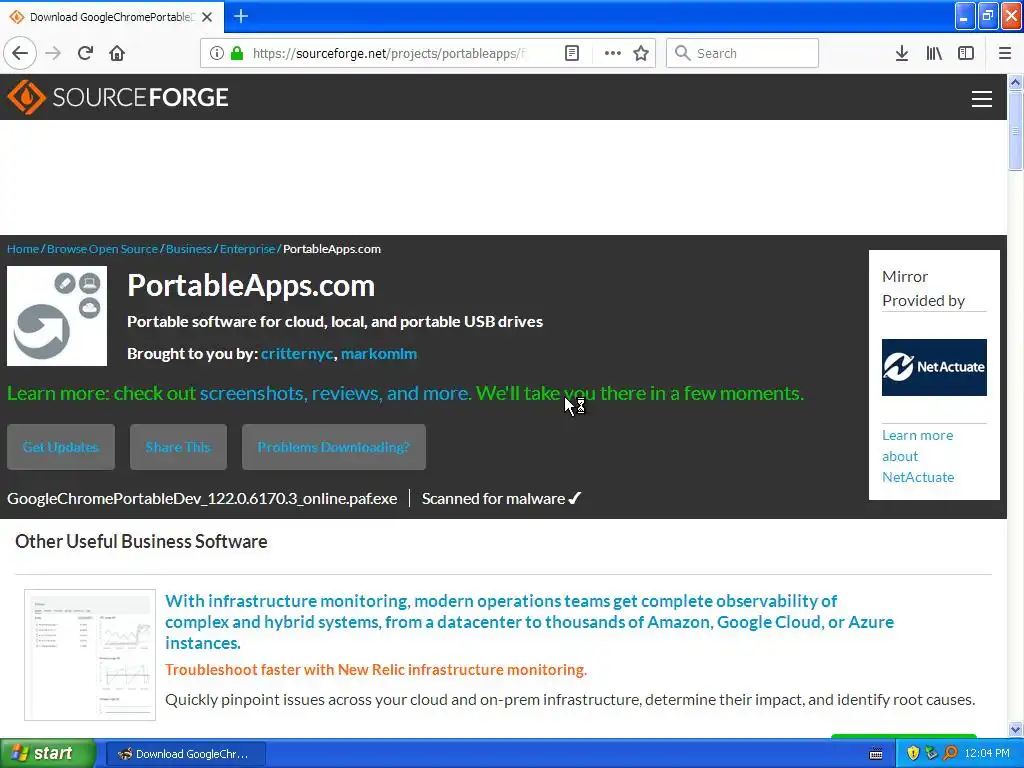Image resolution: width=1024 pixels, height=768 pixels.
Task: Open the Firefox hamburger menu
Action: point(1005,53)
